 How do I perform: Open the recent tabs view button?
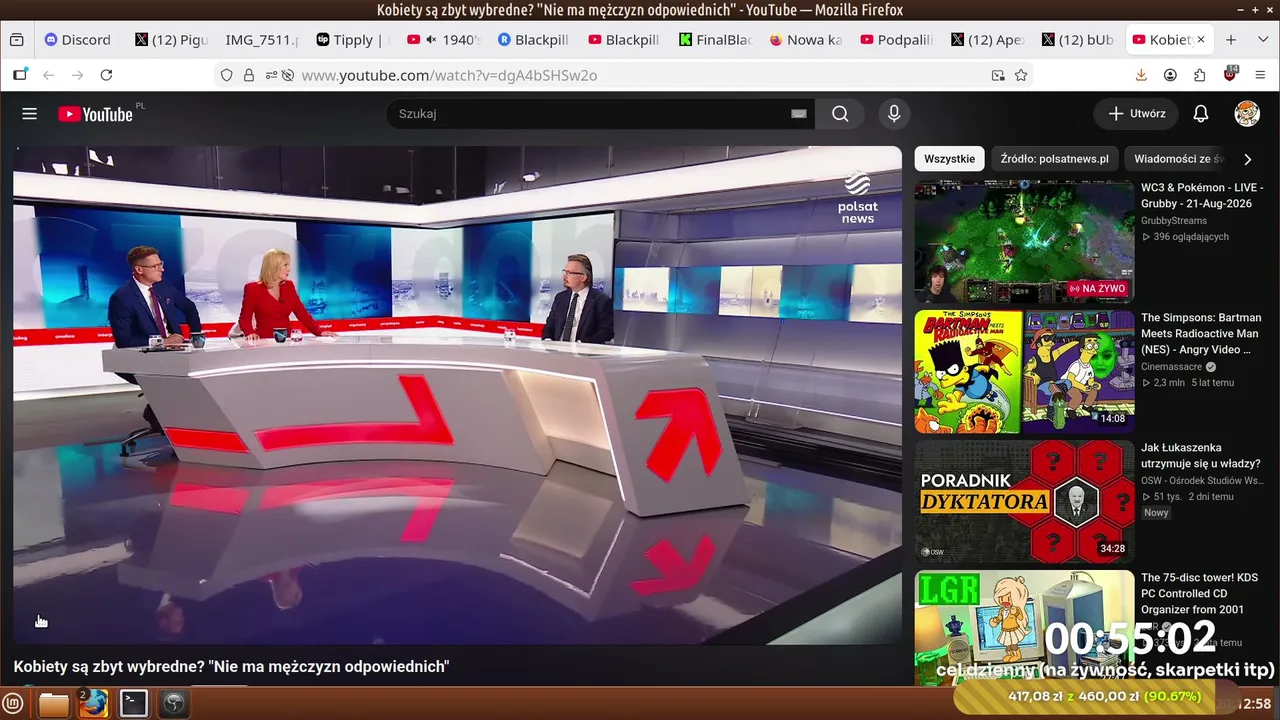click(x=16, y=40)
